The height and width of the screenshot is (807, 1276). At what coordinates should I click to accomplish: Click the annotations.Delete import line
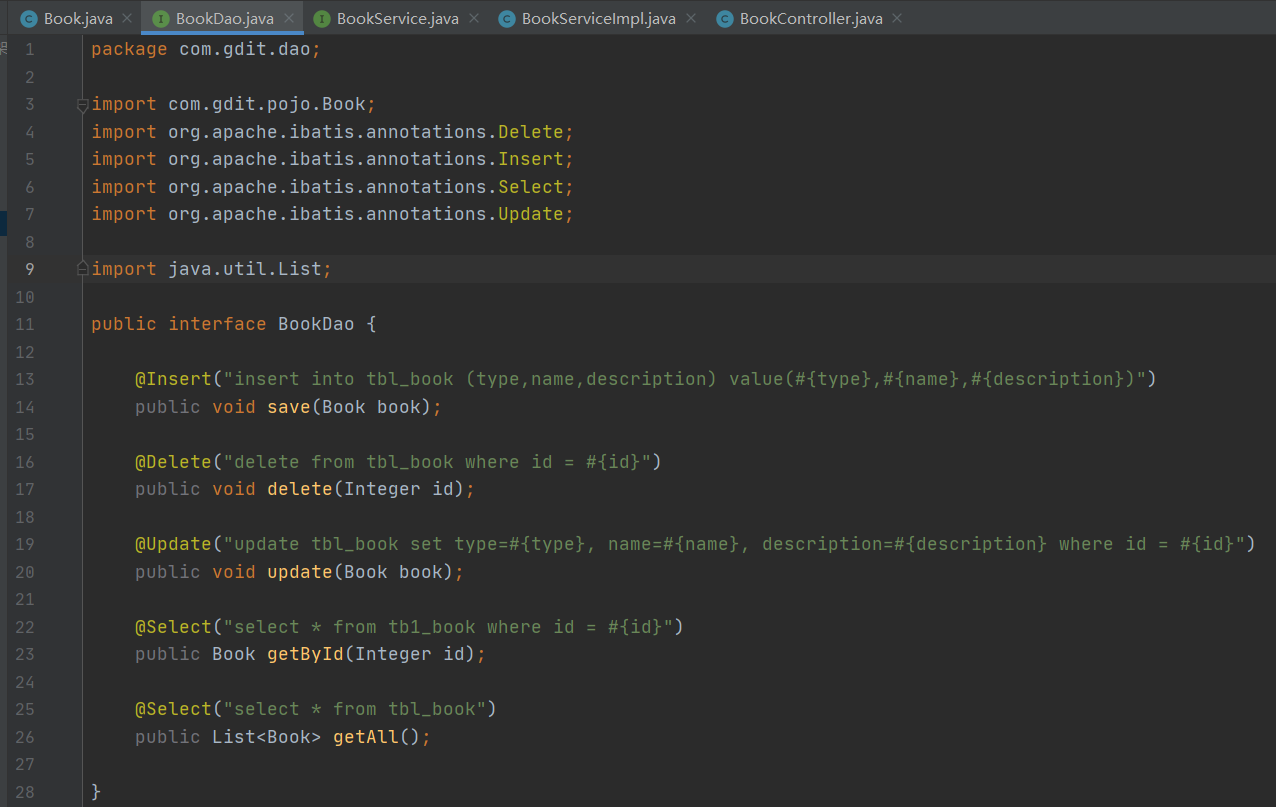332,132
